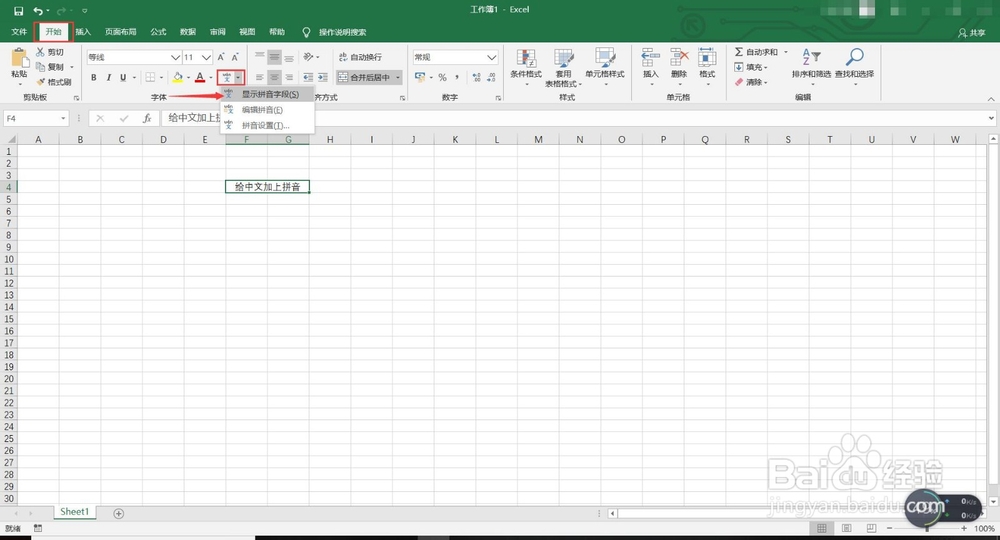Open the font color dropdown arrow
This screenshot has width=1000, height=540.
(211, 78)
